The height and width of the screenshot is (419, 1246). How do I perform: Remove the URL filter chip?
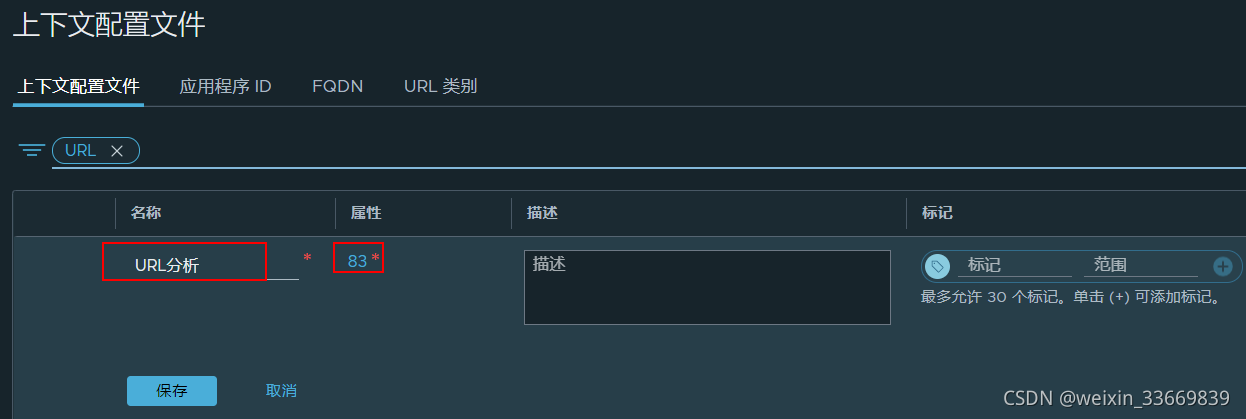click(x=117, y=151)
